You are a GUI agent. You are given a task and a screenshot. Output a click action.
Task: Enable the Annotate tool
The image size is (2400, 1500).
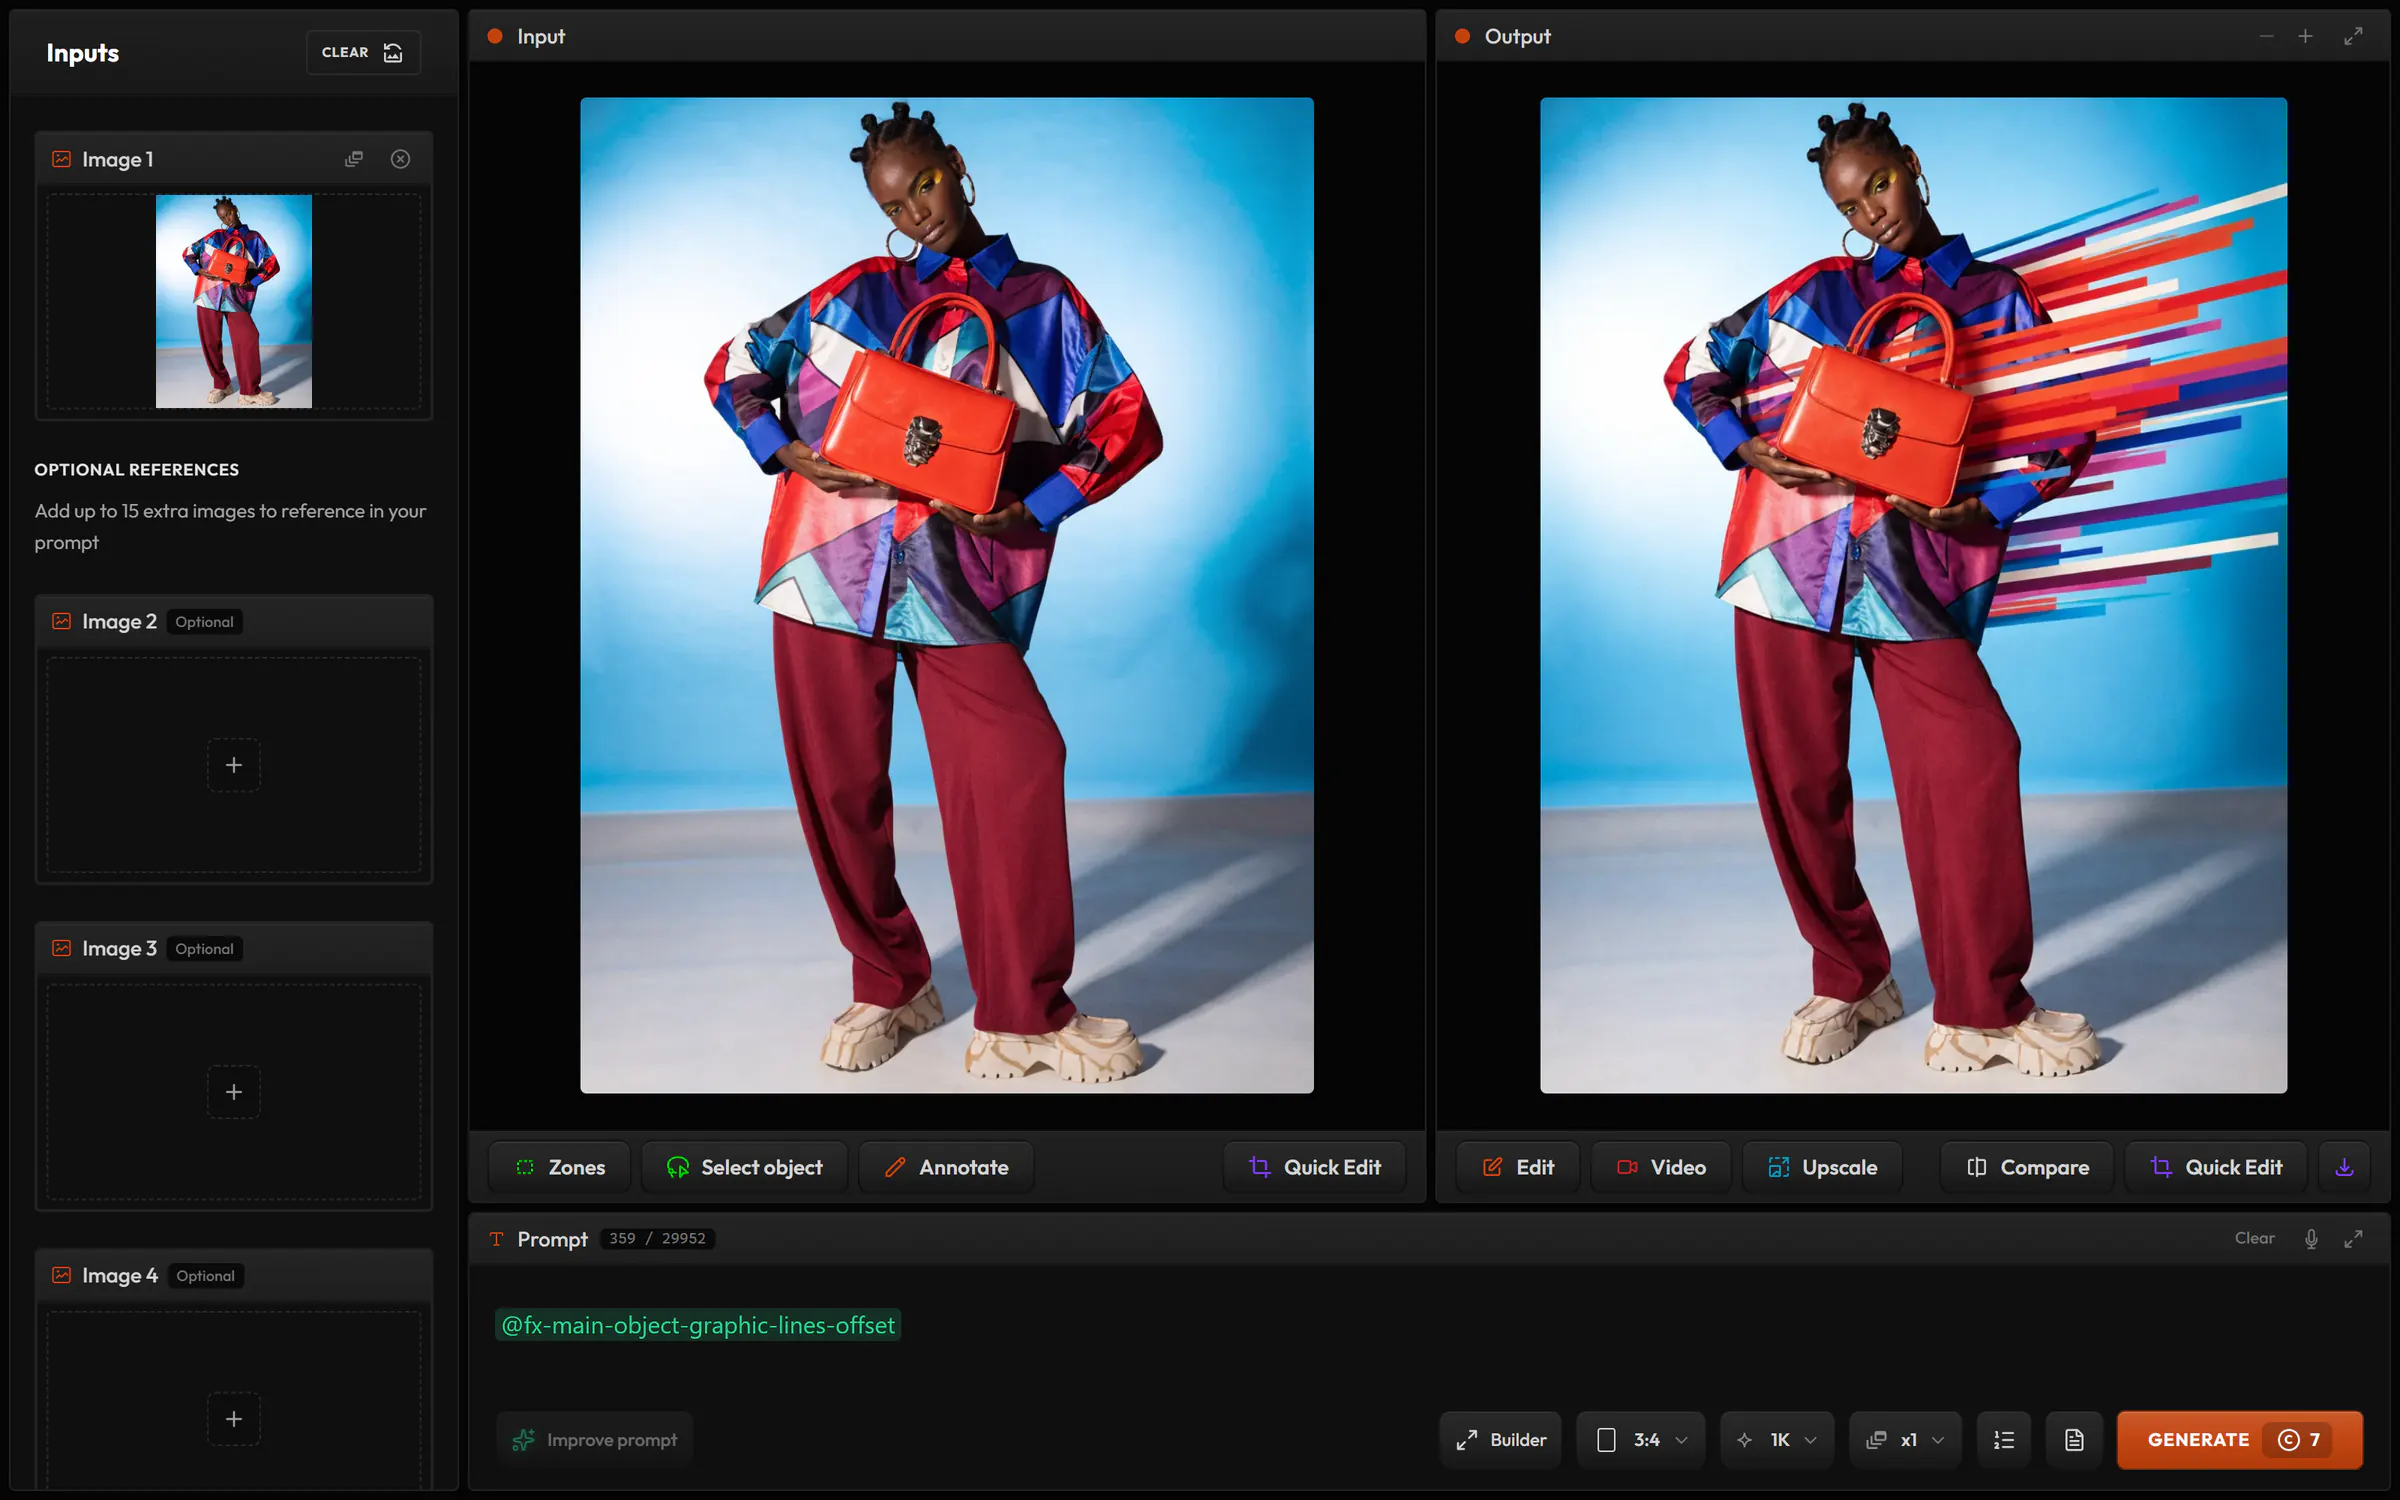(946, 1167)
